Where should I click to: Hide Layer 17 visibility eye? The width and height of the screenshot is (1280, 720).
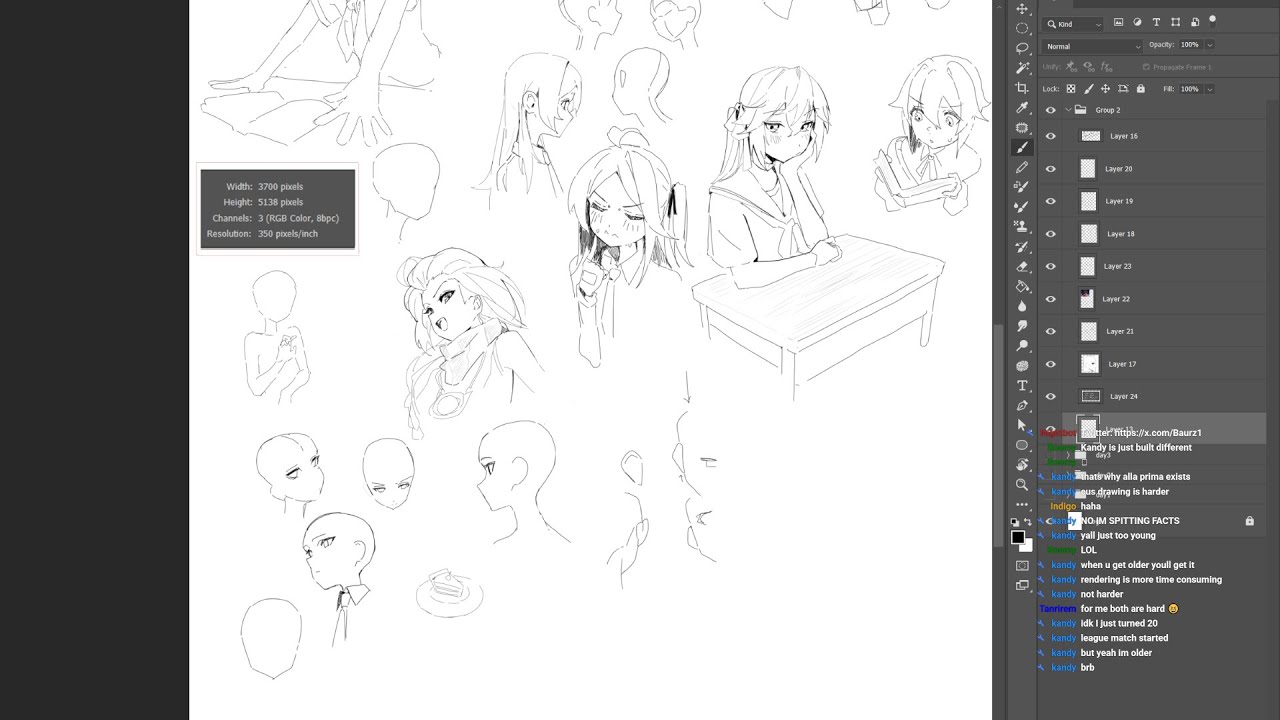[1050, 364]
